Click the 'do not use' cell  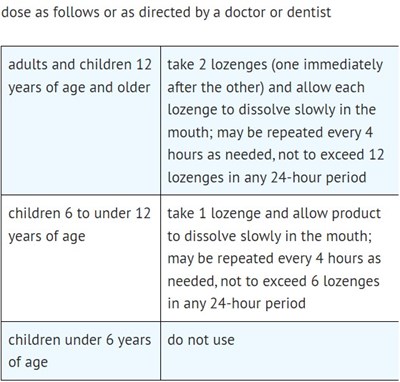tap(280, 351)
